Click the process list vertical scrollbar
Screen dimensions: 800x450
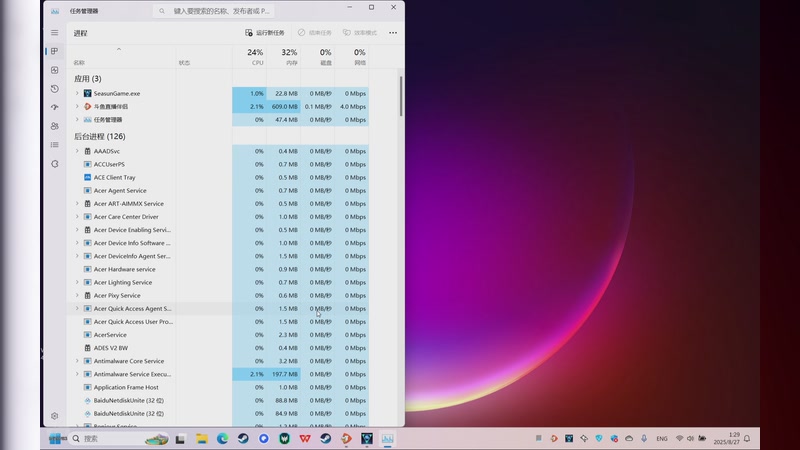[401, 96]
